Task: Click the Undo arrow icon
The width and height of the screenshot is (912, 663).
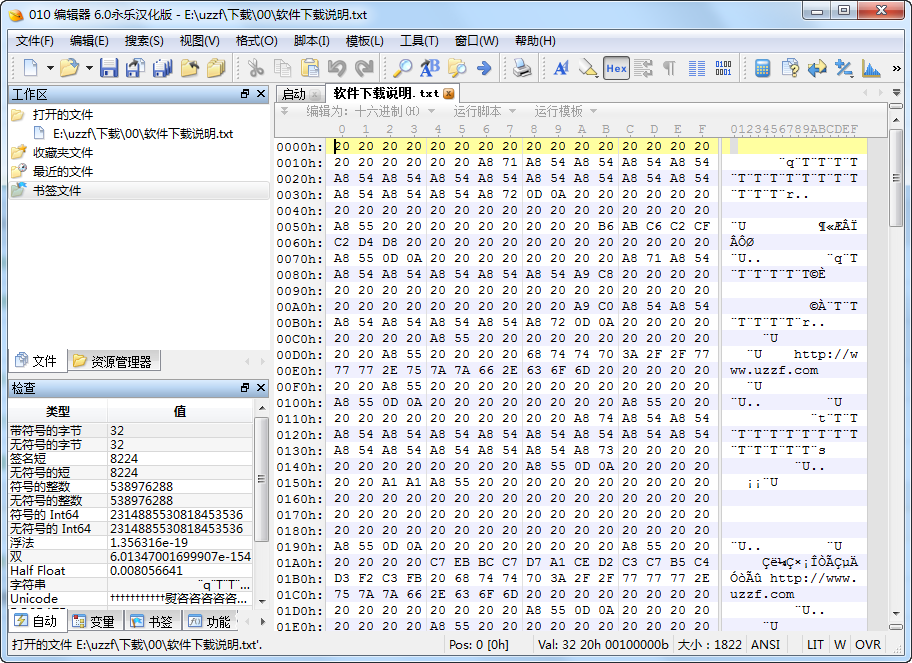Action: pos(337,68)
